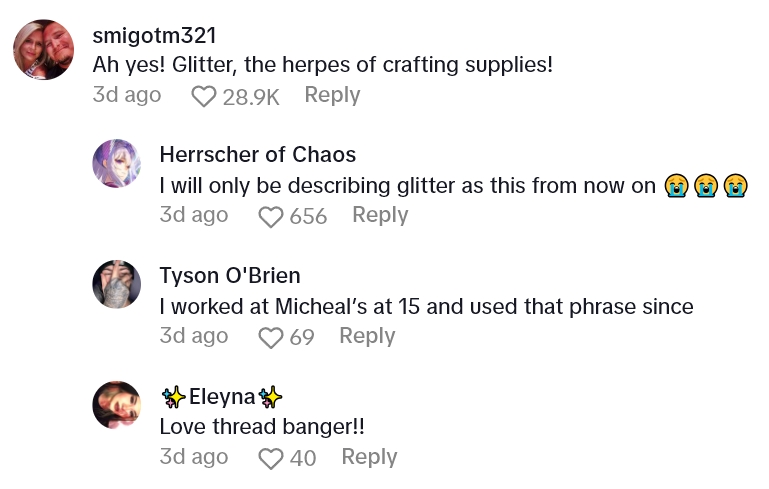This screenshot has height=489, width=769.
Task: Reply to Tyson O'Brien's comment
Action: tap(367, 336)
